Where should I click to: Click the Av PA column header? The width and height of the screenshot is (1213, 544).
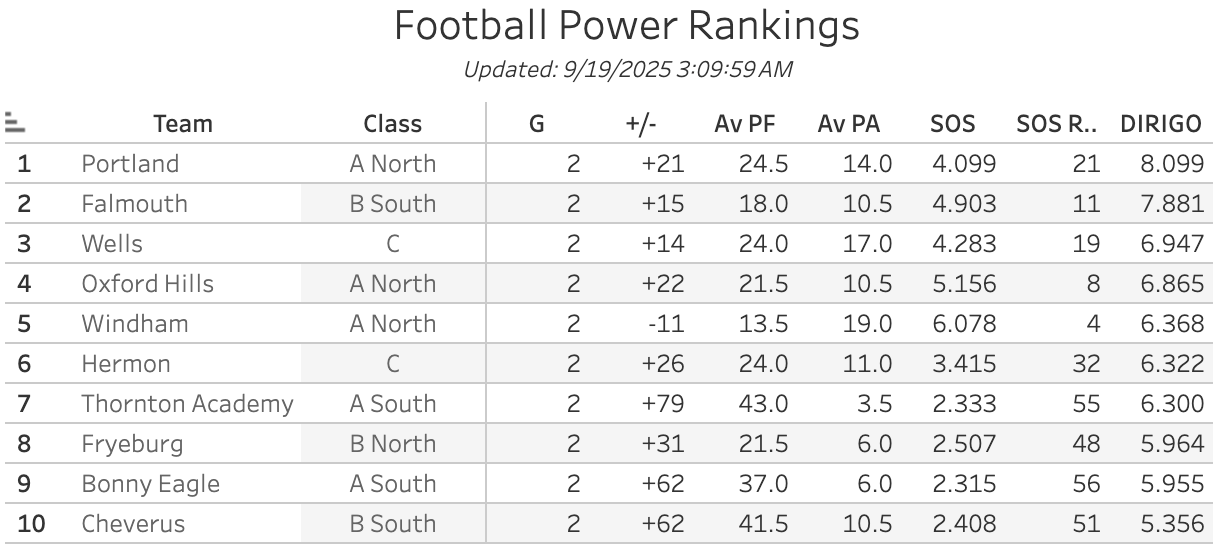(848, 124)
